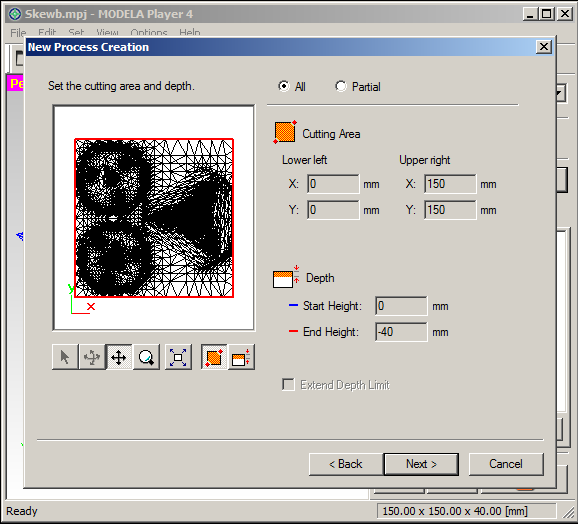Click the Start Height field

tap(401, 306)
